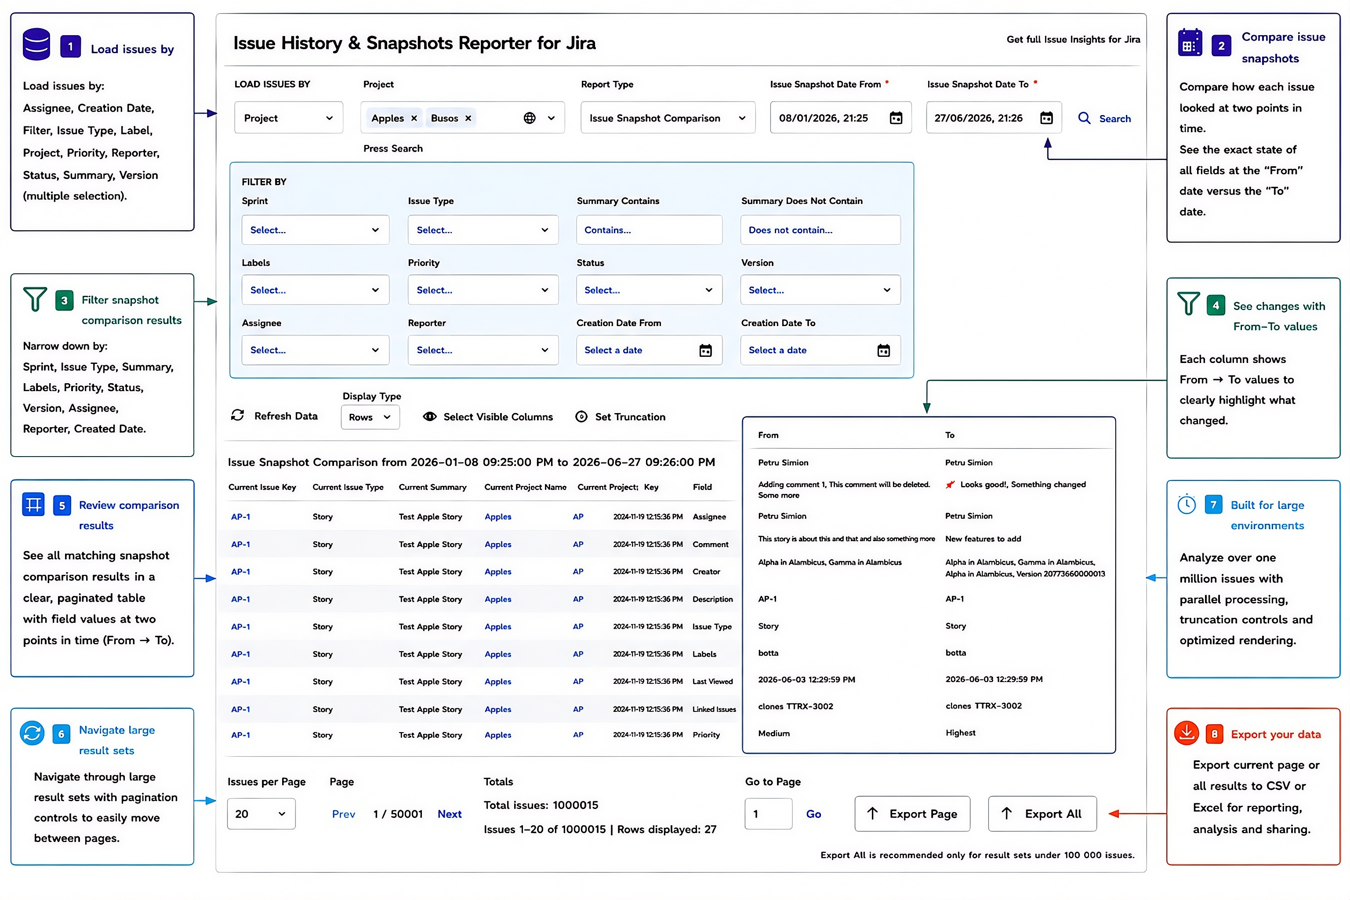
Task: Open Apples project link in Comment row
Action: coord(498,545)
